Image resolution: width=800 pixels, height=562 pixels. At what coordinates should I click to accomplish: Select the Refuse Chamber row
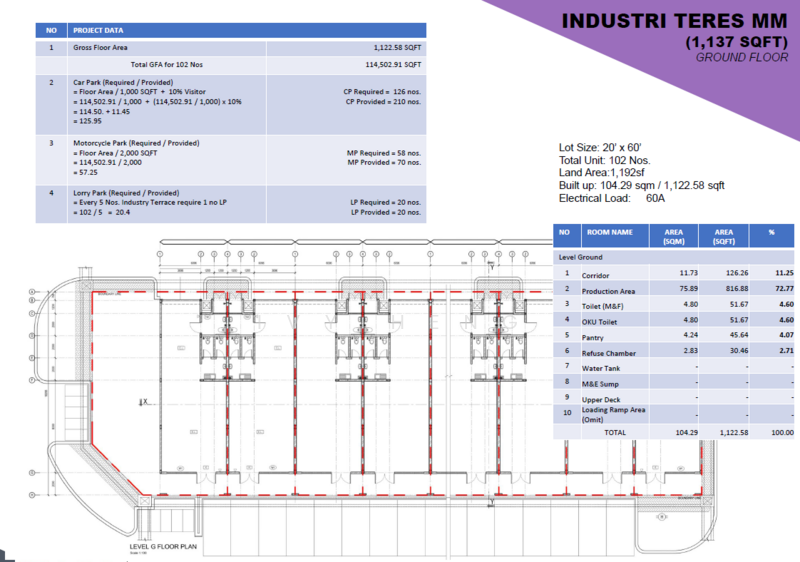(x=614, y=351)
